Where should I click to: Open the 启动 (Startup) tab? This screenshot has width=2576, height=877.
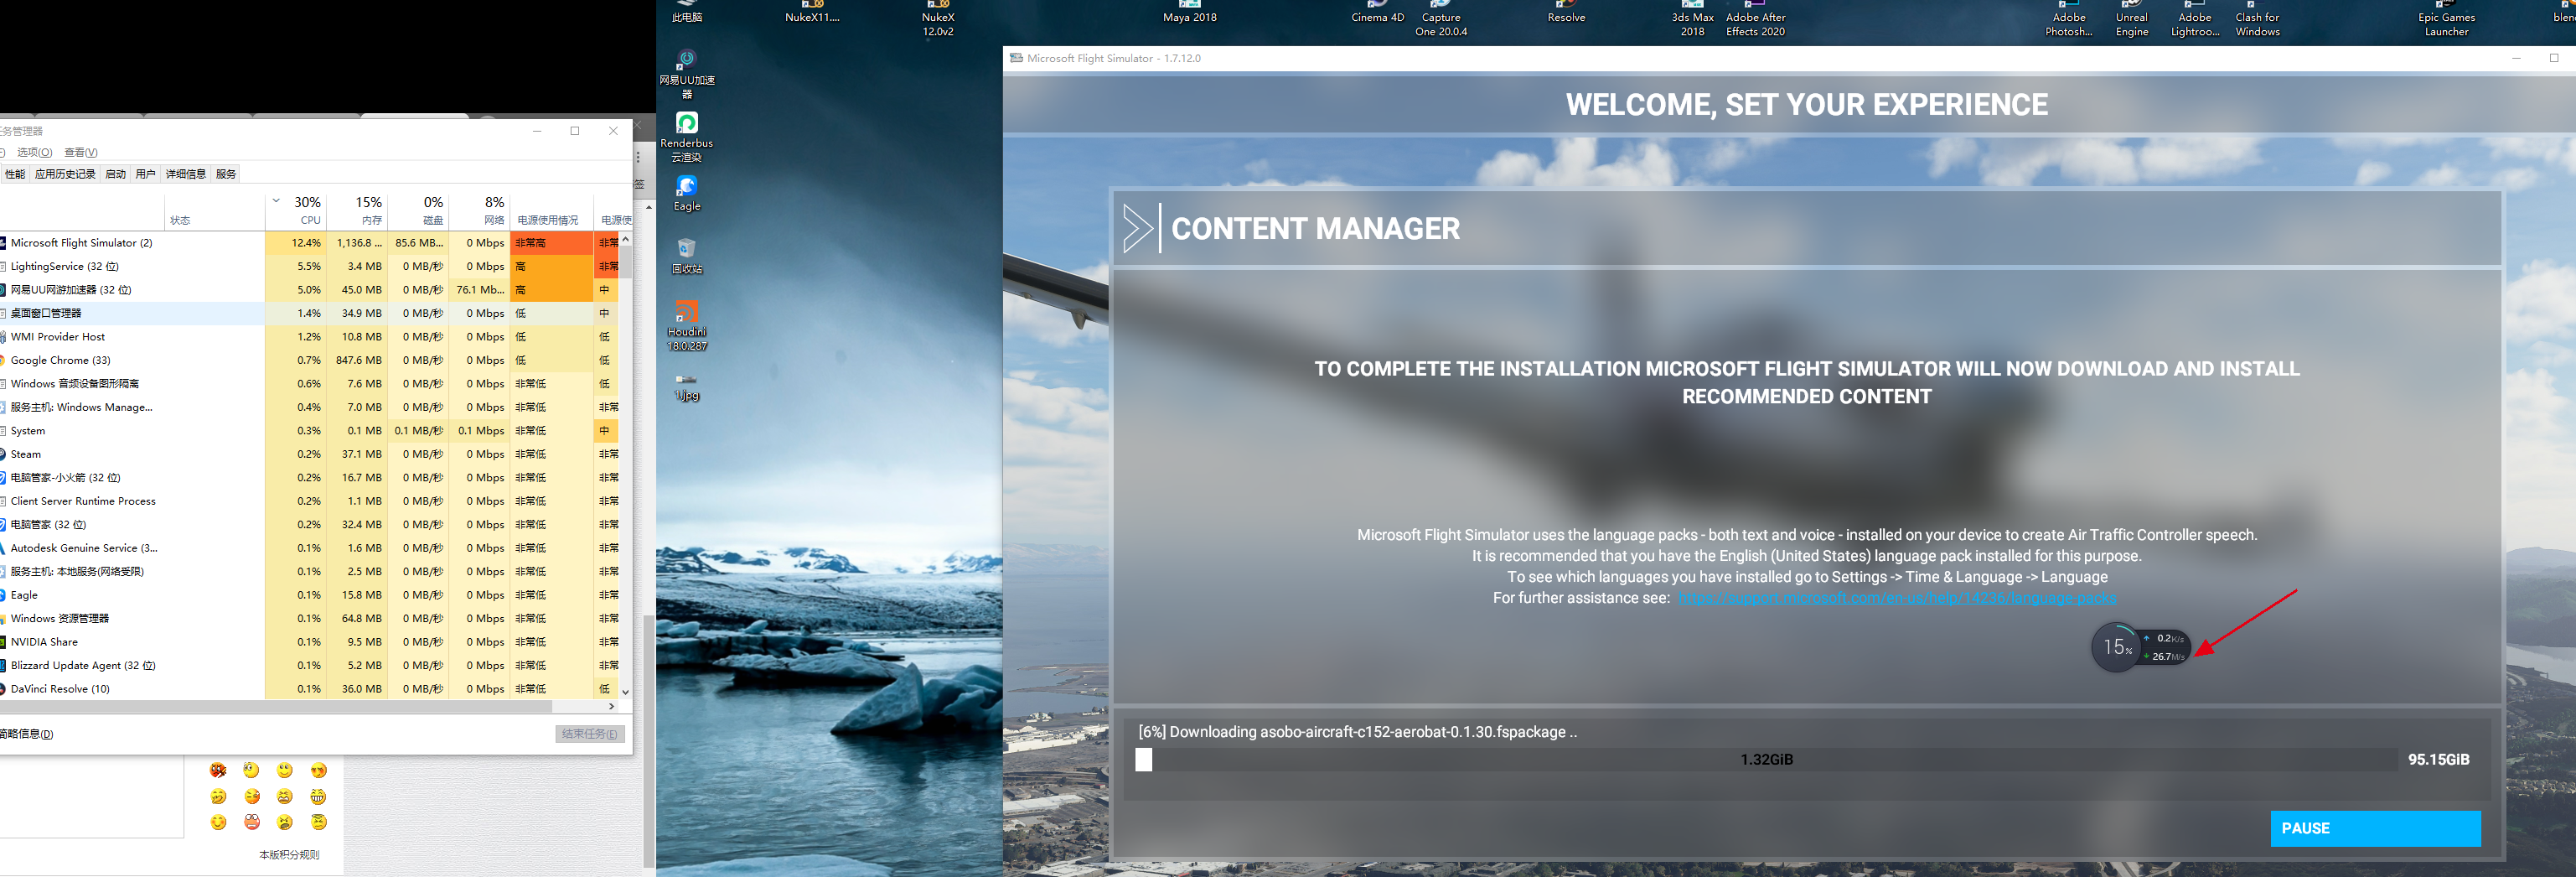(x=116, y=174)
